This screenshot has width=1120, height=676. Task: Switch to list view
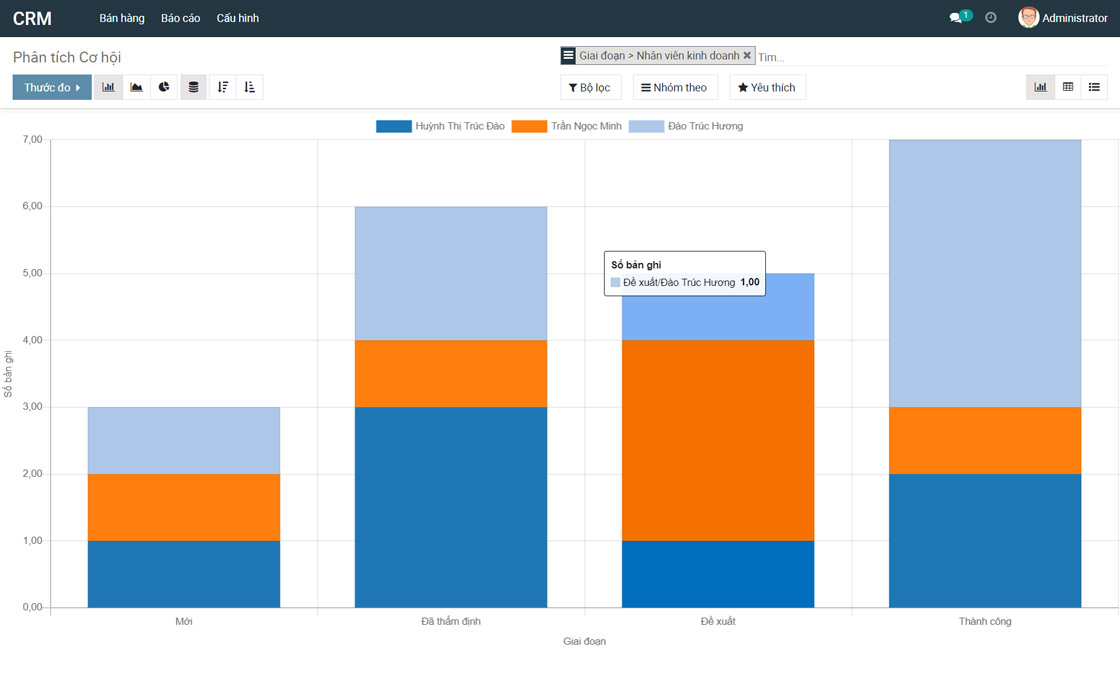(x=1094, y=88)
